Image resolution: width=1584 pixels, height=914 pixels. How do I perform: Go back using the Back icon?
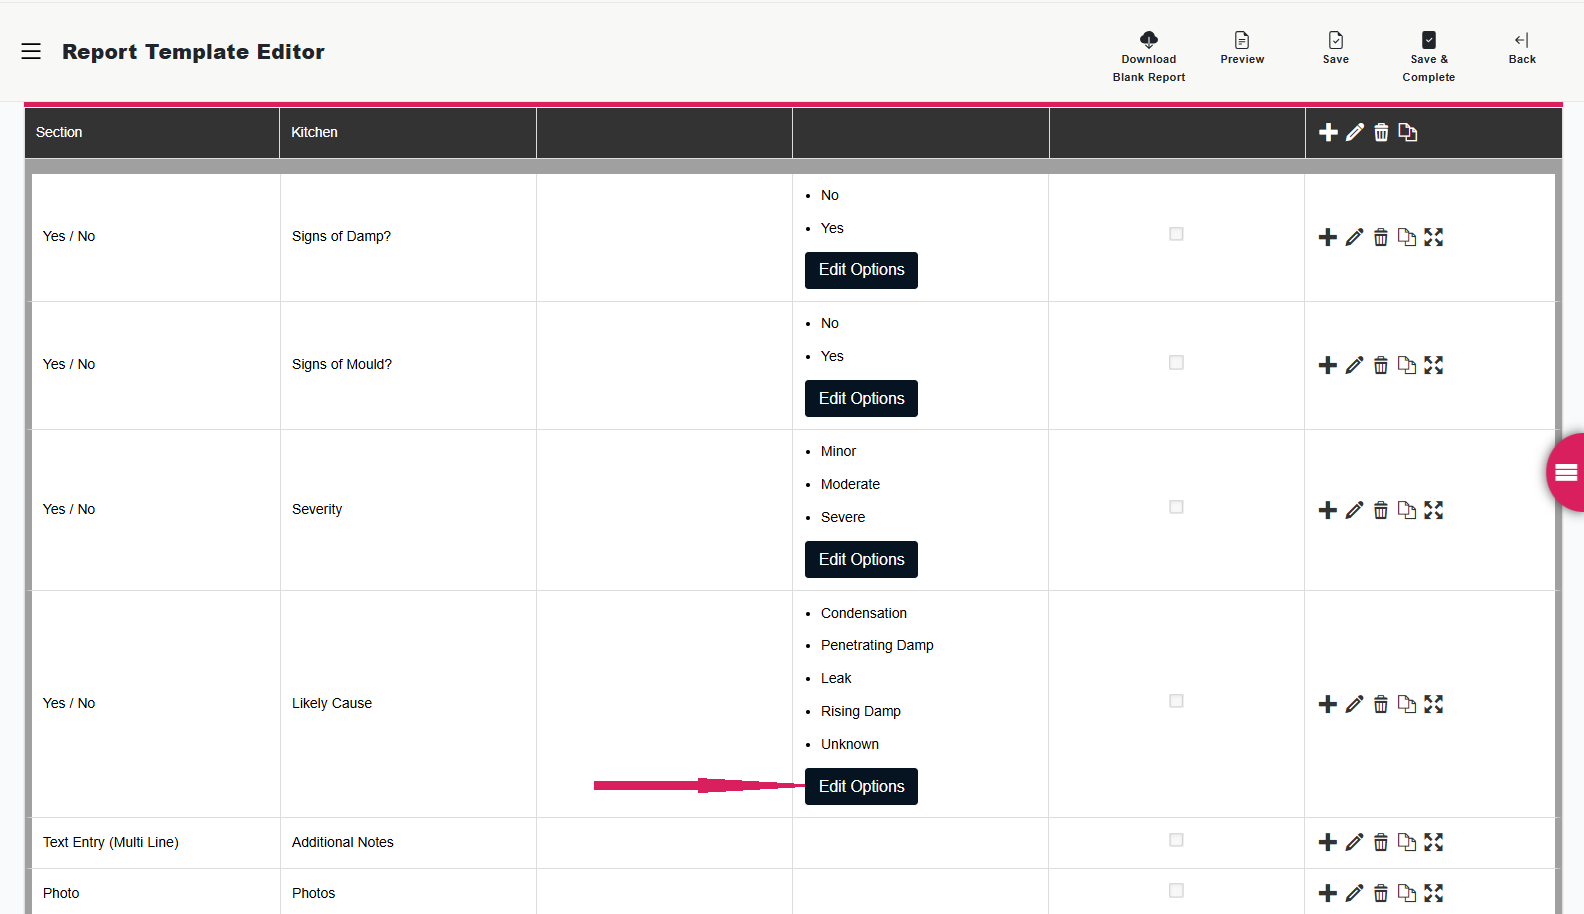[1522, 40]
